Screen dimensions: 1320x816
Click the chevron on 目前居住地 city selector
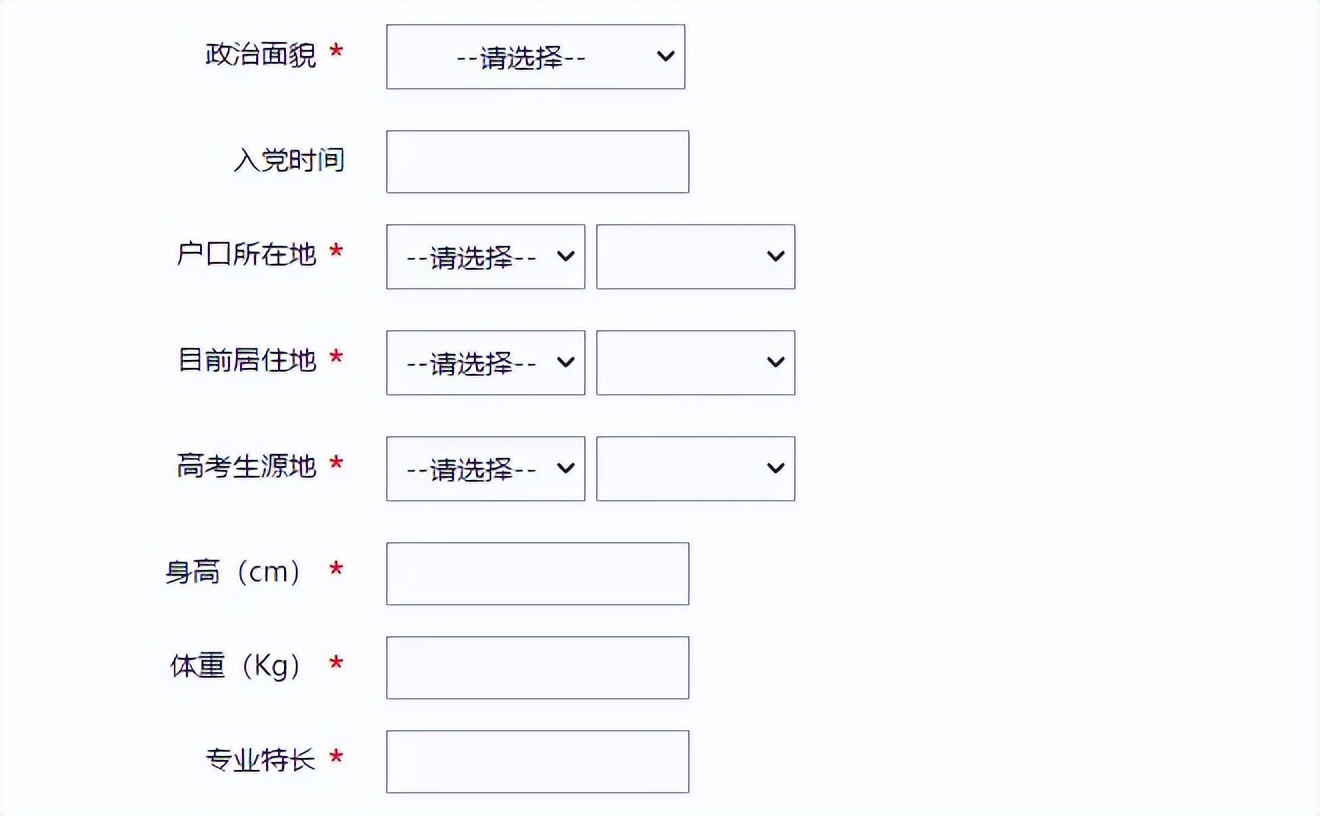tap(775, 362)
